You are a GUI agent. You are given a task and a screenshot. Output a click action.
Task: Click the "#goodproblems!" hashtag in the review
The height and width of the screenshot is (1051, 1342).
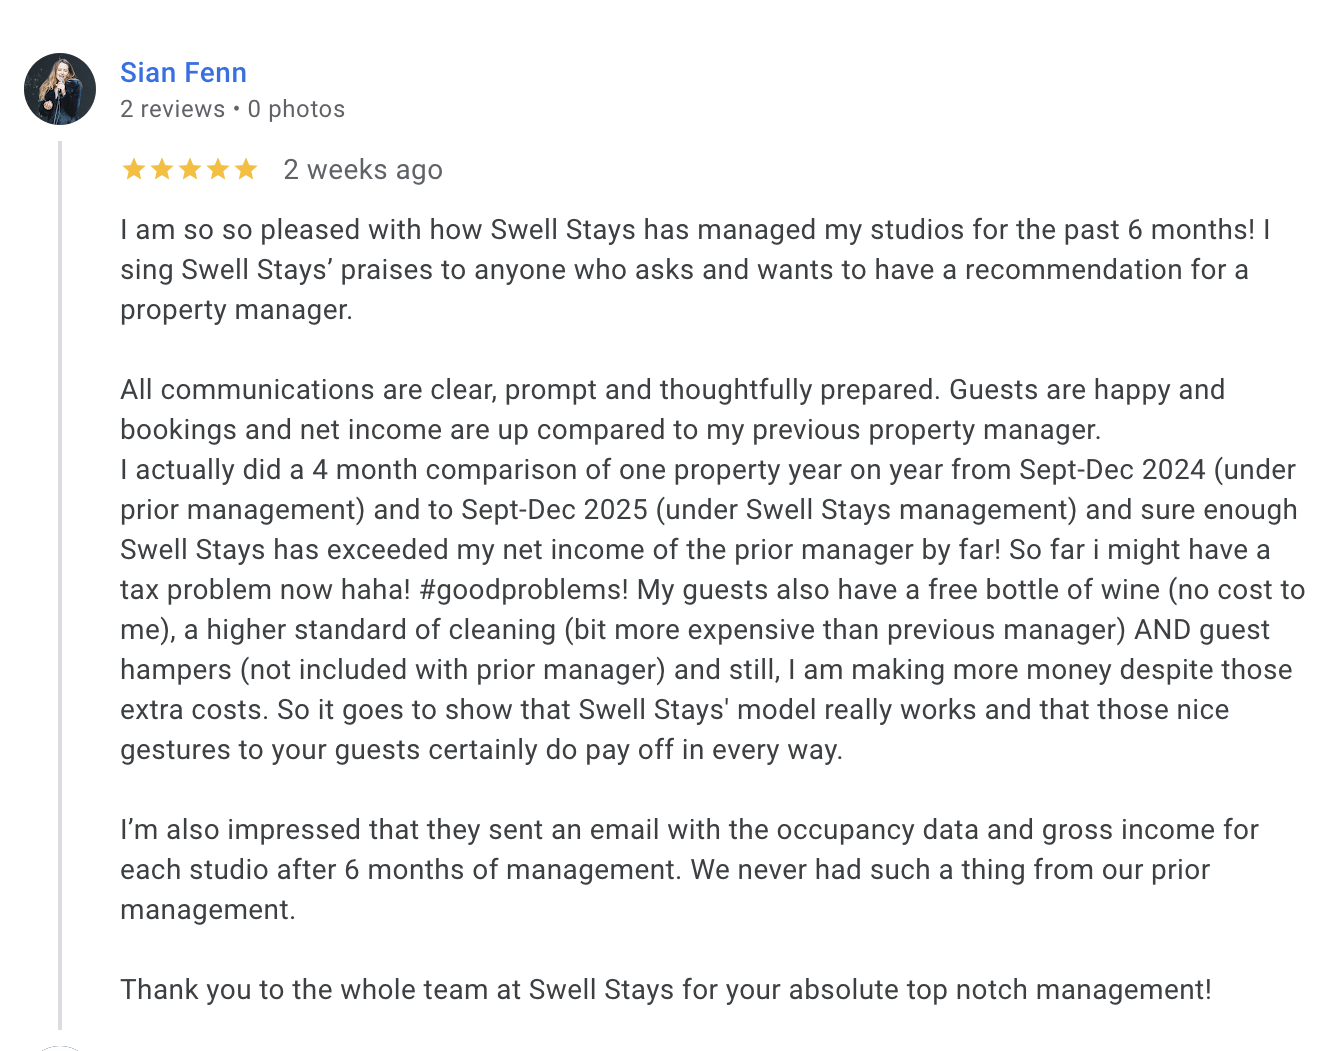tap(524, 590)
